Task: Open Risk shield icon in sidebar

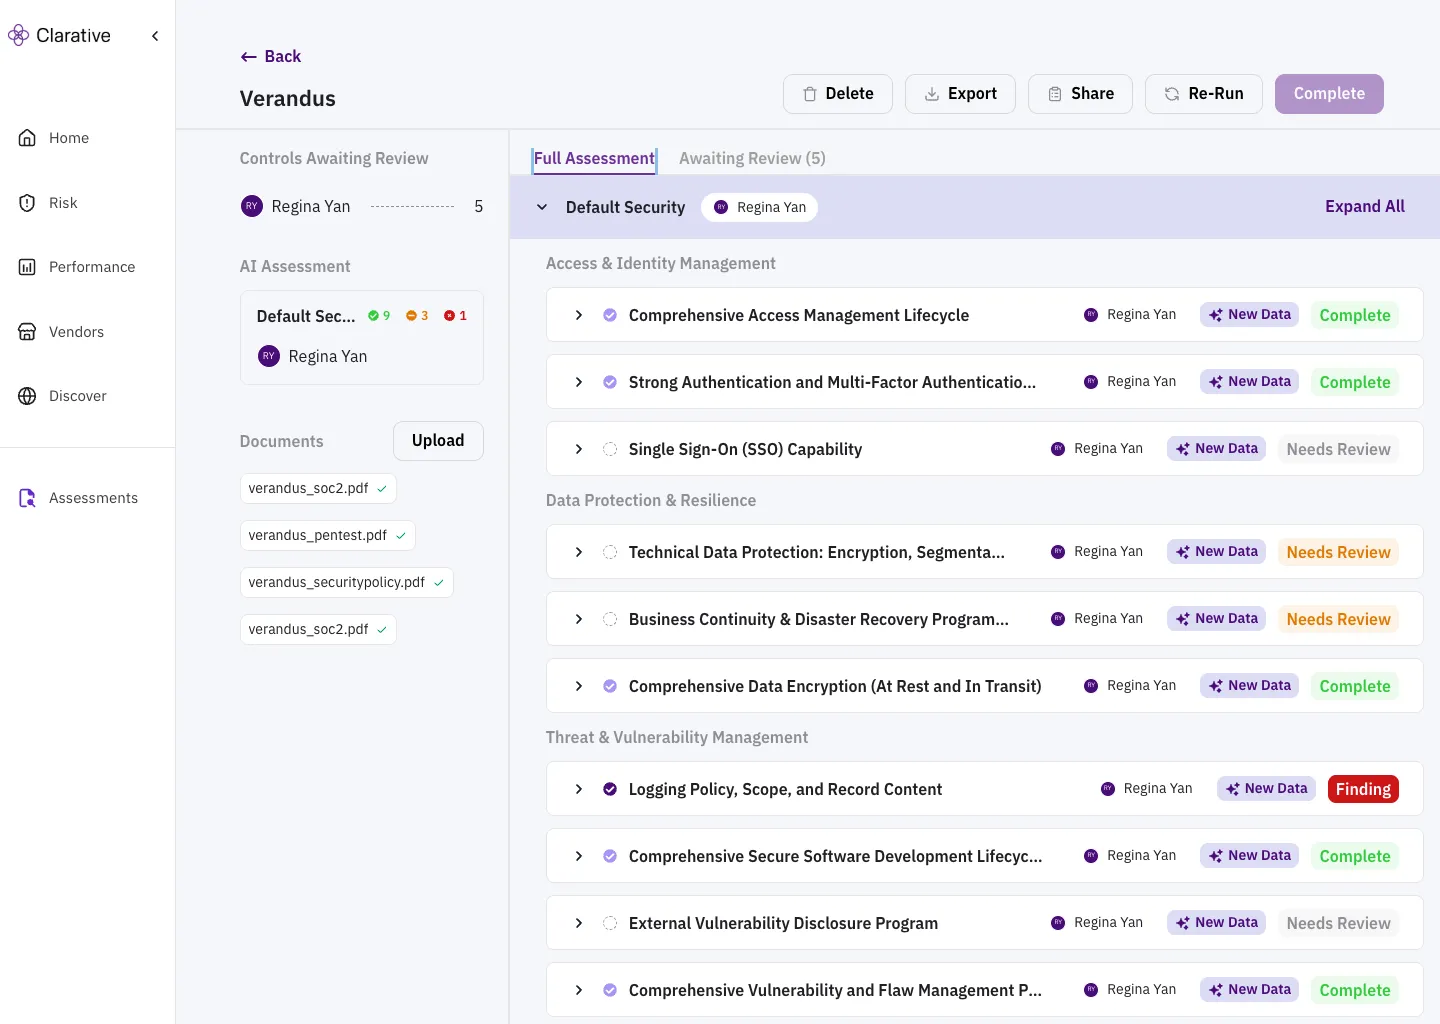Action: (x=27, y=203)
